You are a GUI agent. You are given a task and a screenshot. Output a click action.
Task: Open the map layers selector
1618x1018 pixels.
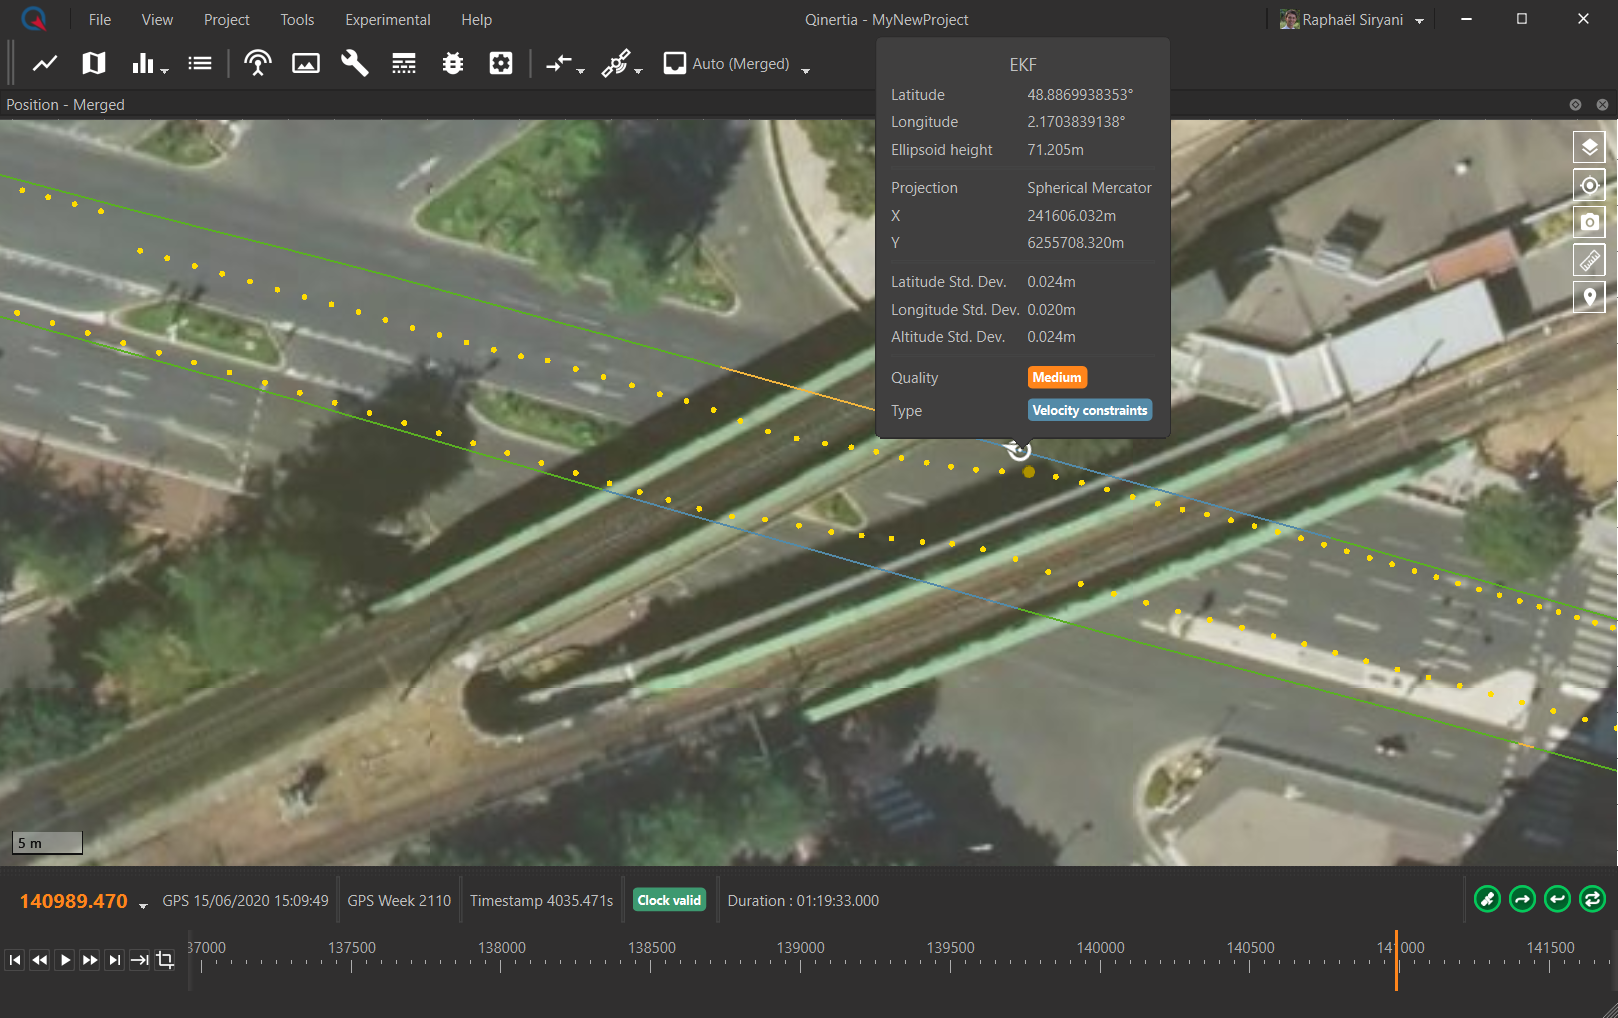(x=1588, y=148)
